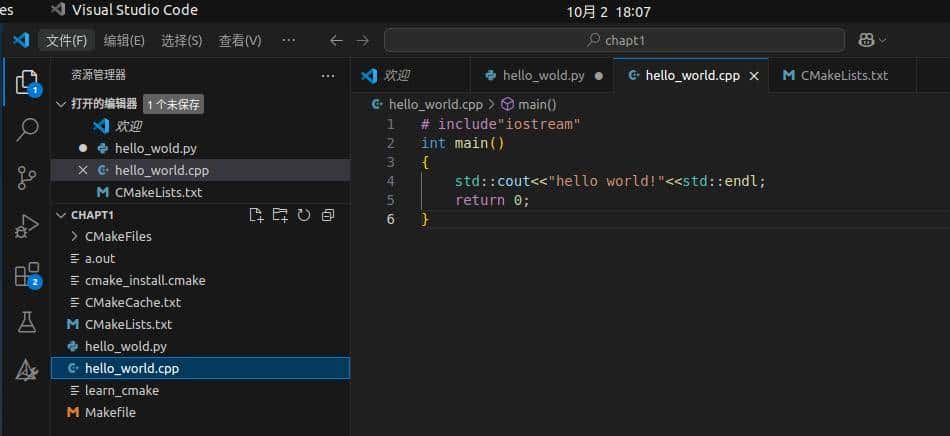Viewport: 950px width, 436px height.
Task: Open the Source Control view icon
Action: (x=27, y=178)
